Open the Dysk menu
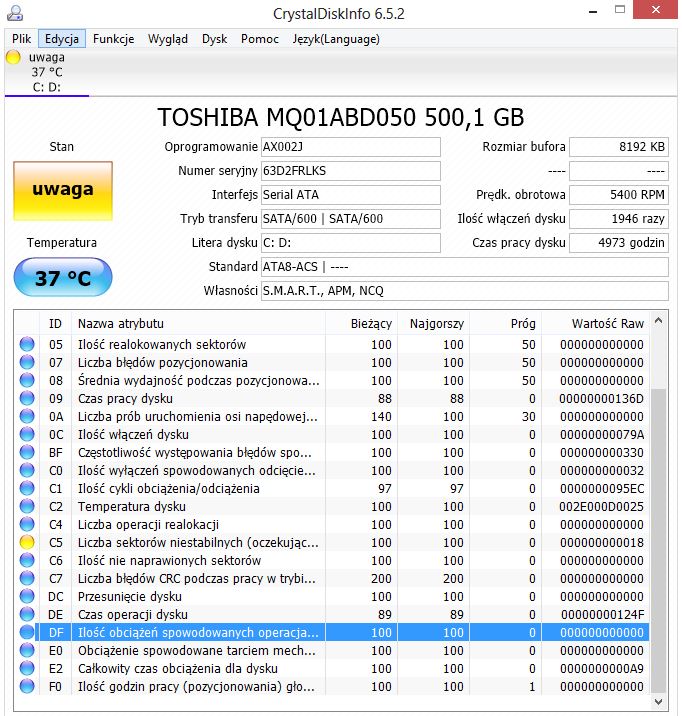This screenshot has height=716, width=682. (x=215, y=39)
